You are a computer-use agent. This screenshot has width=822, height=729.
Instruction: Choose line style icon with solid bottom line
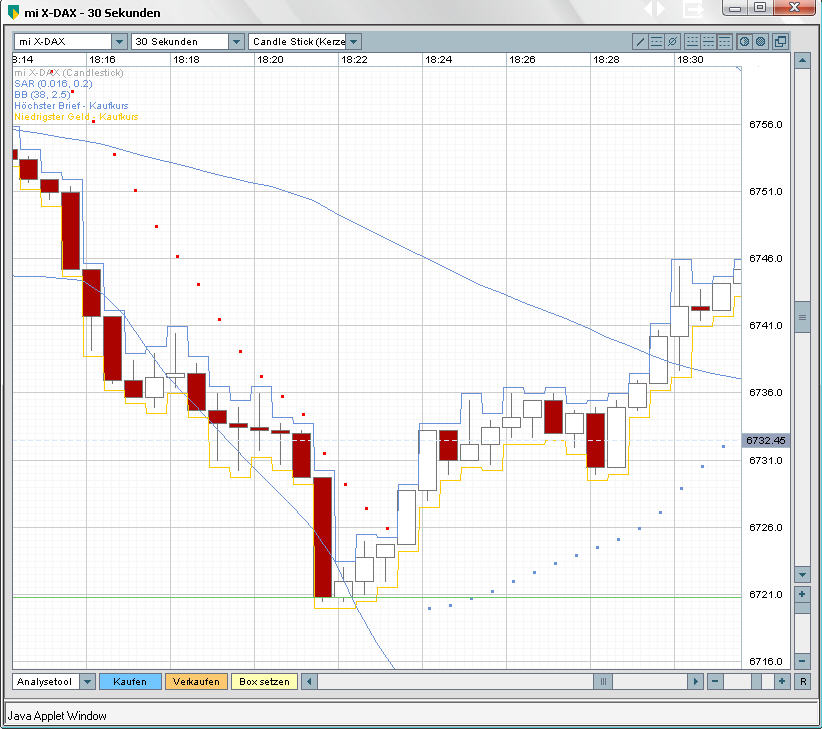(x=692, y=41)
